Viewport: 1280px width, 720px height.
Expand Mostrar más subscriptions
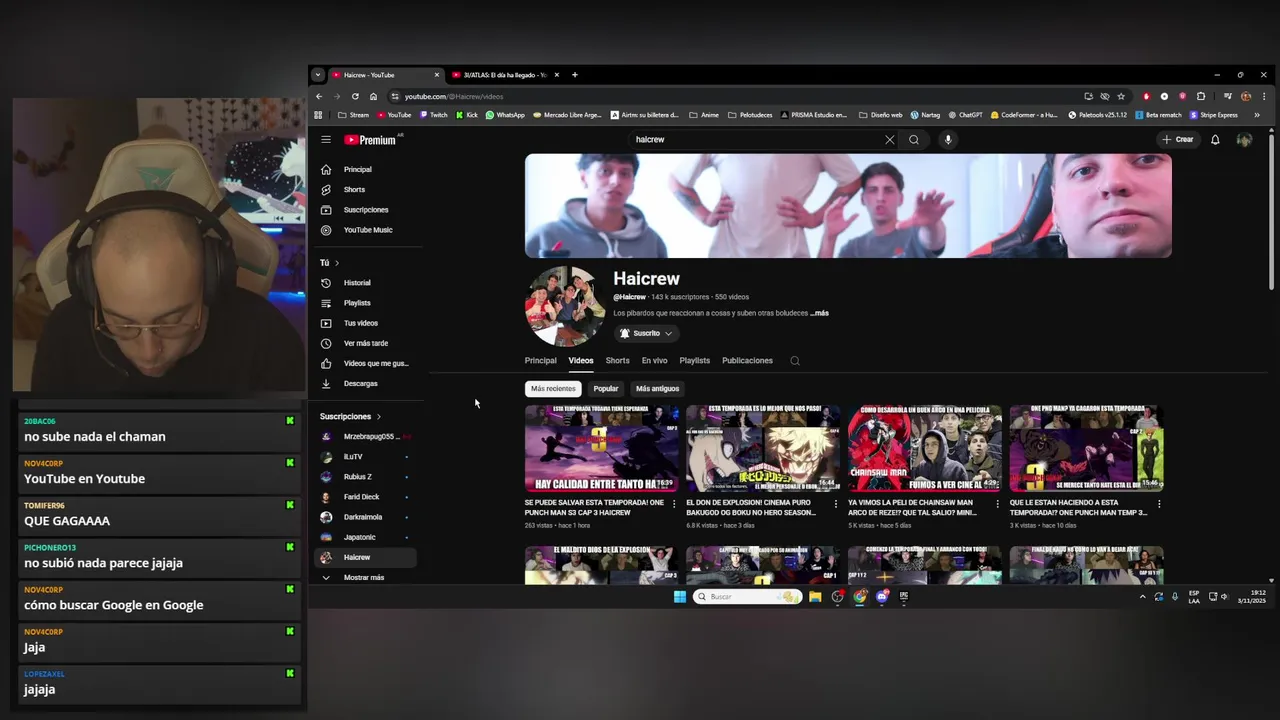click(x=366, y=577)
